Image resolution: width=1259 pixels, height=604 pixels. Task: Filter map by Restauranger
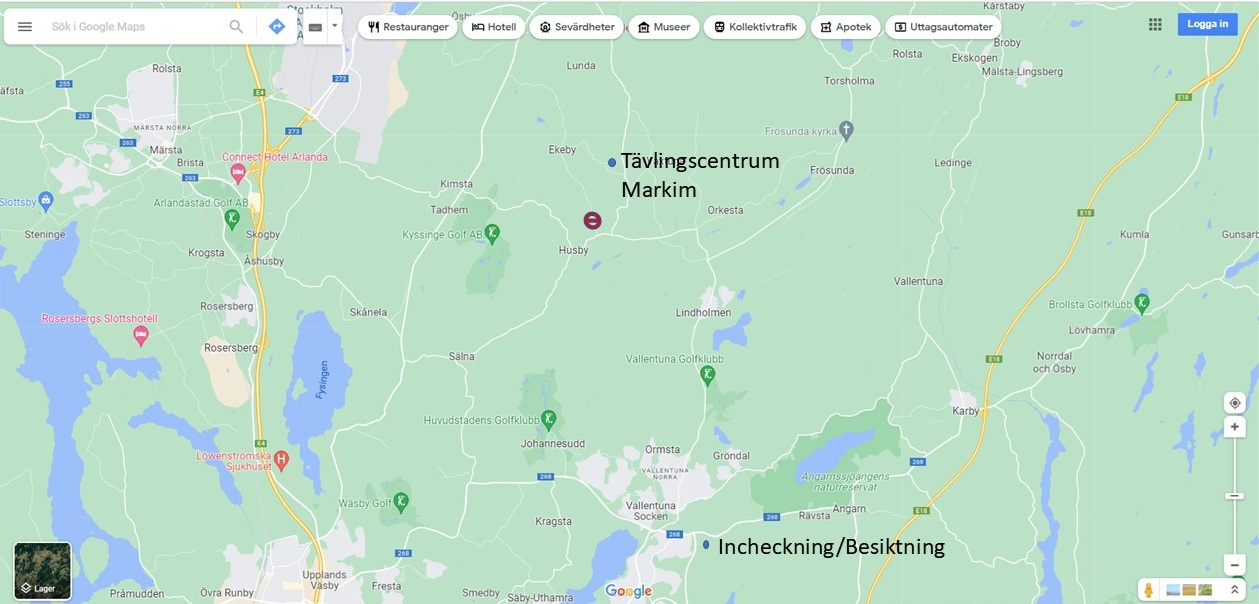click(x=408, y=27)
